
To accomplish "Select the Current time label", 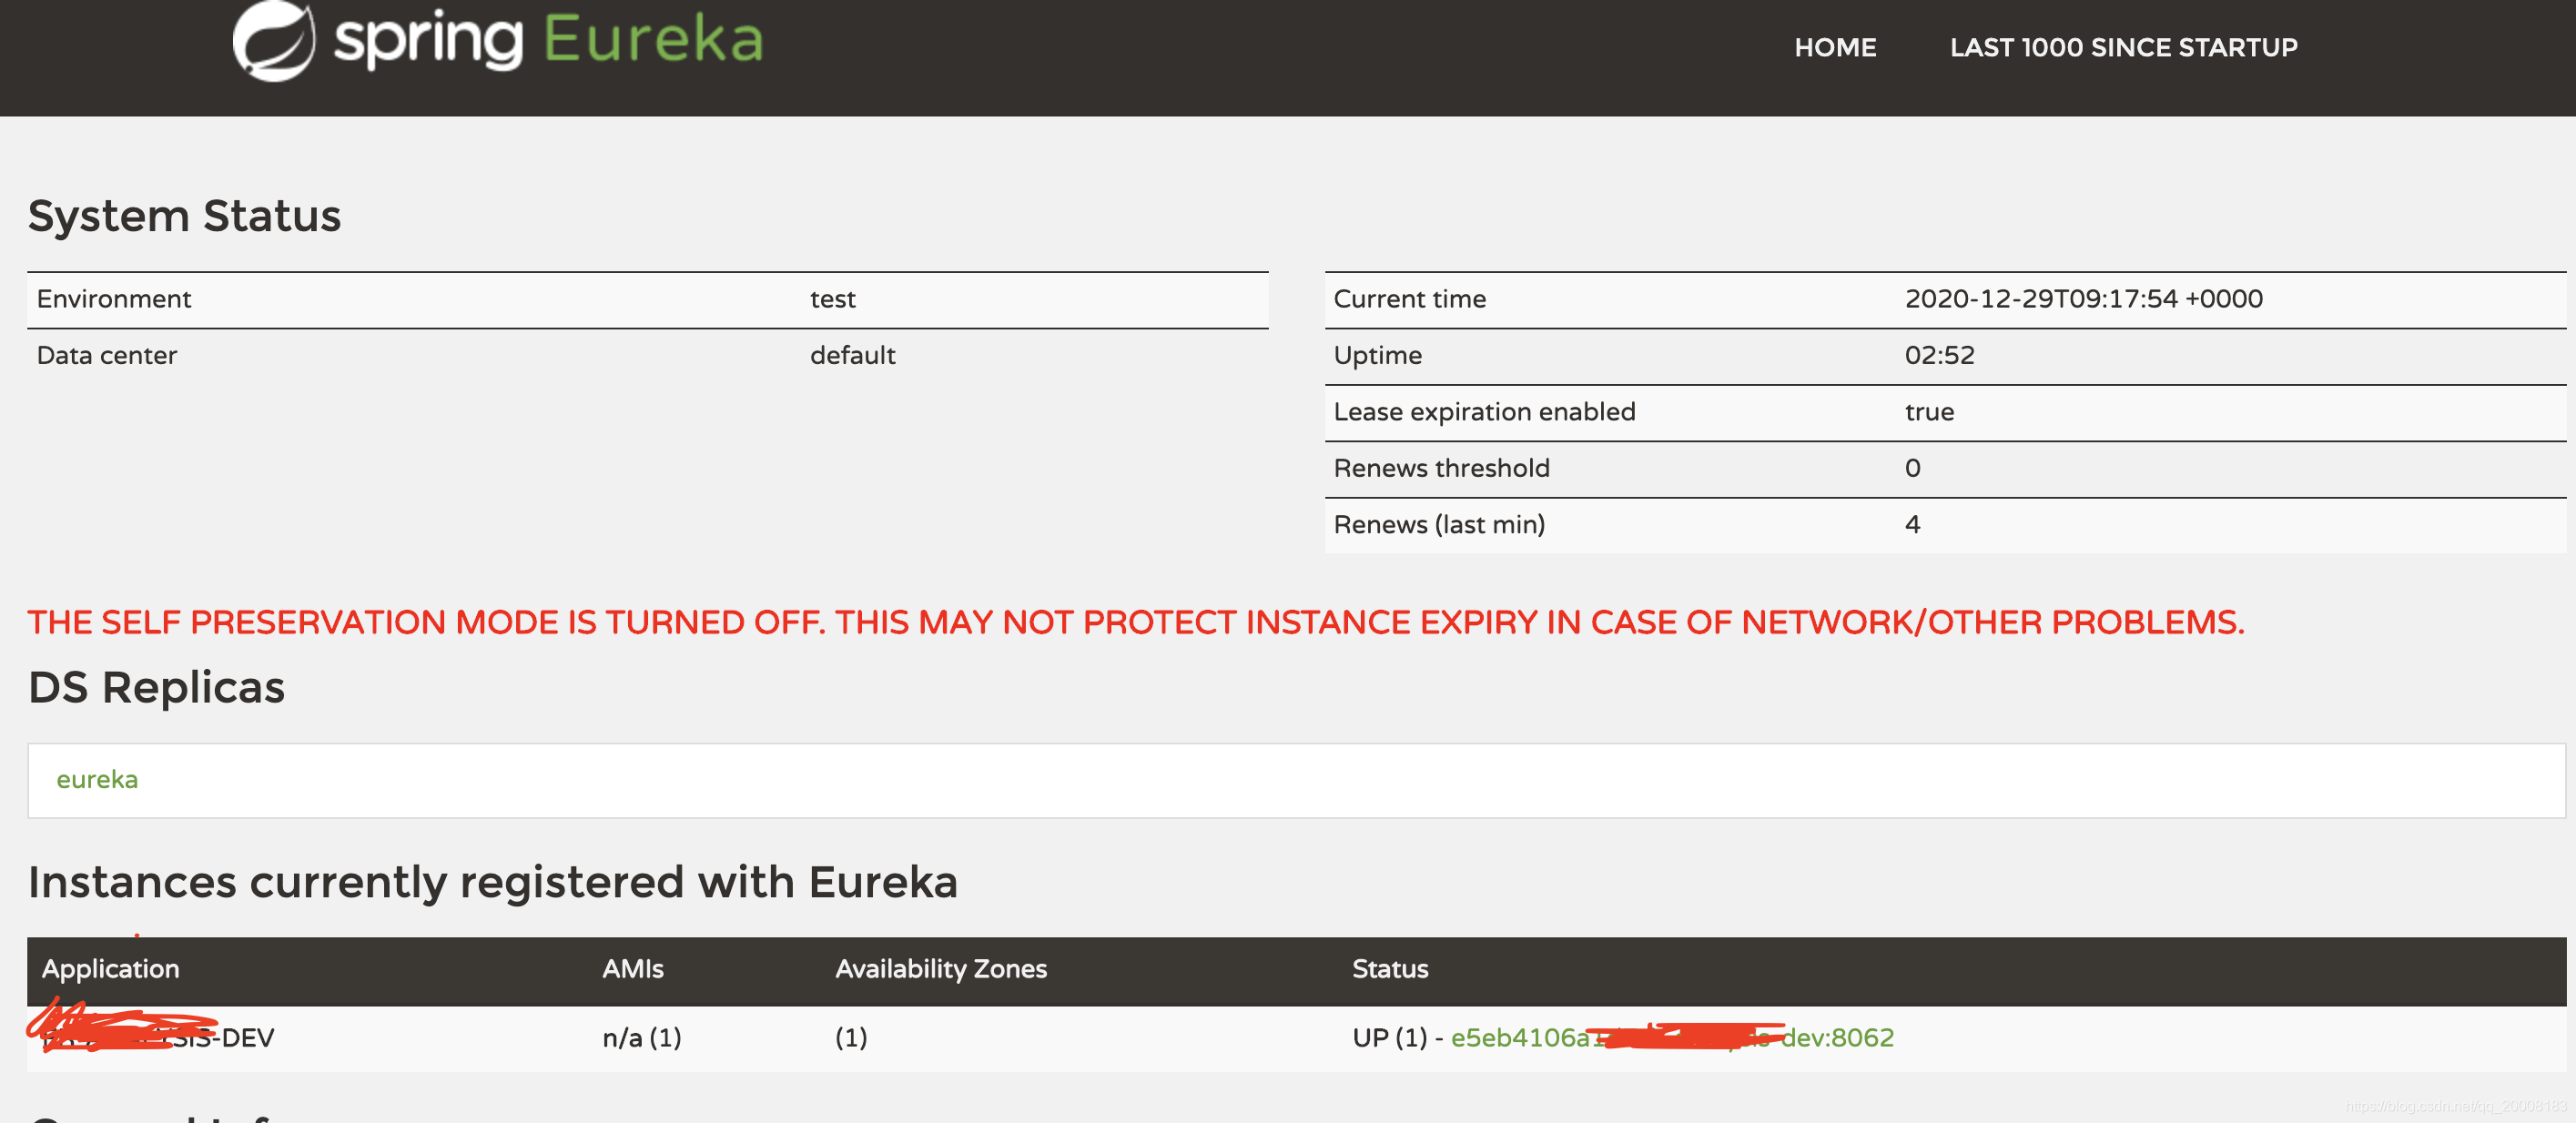I will tap(1409, 299).
